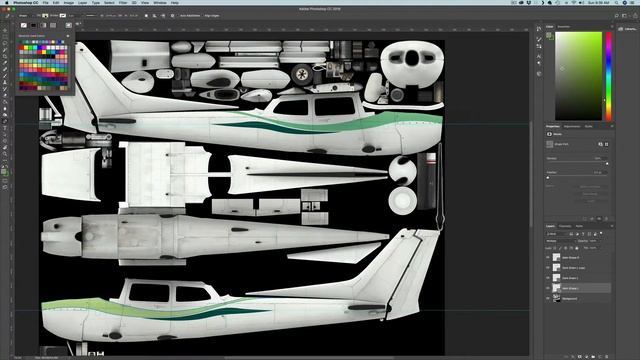Choose the Gradient fill icon

(x=43, y=25)
